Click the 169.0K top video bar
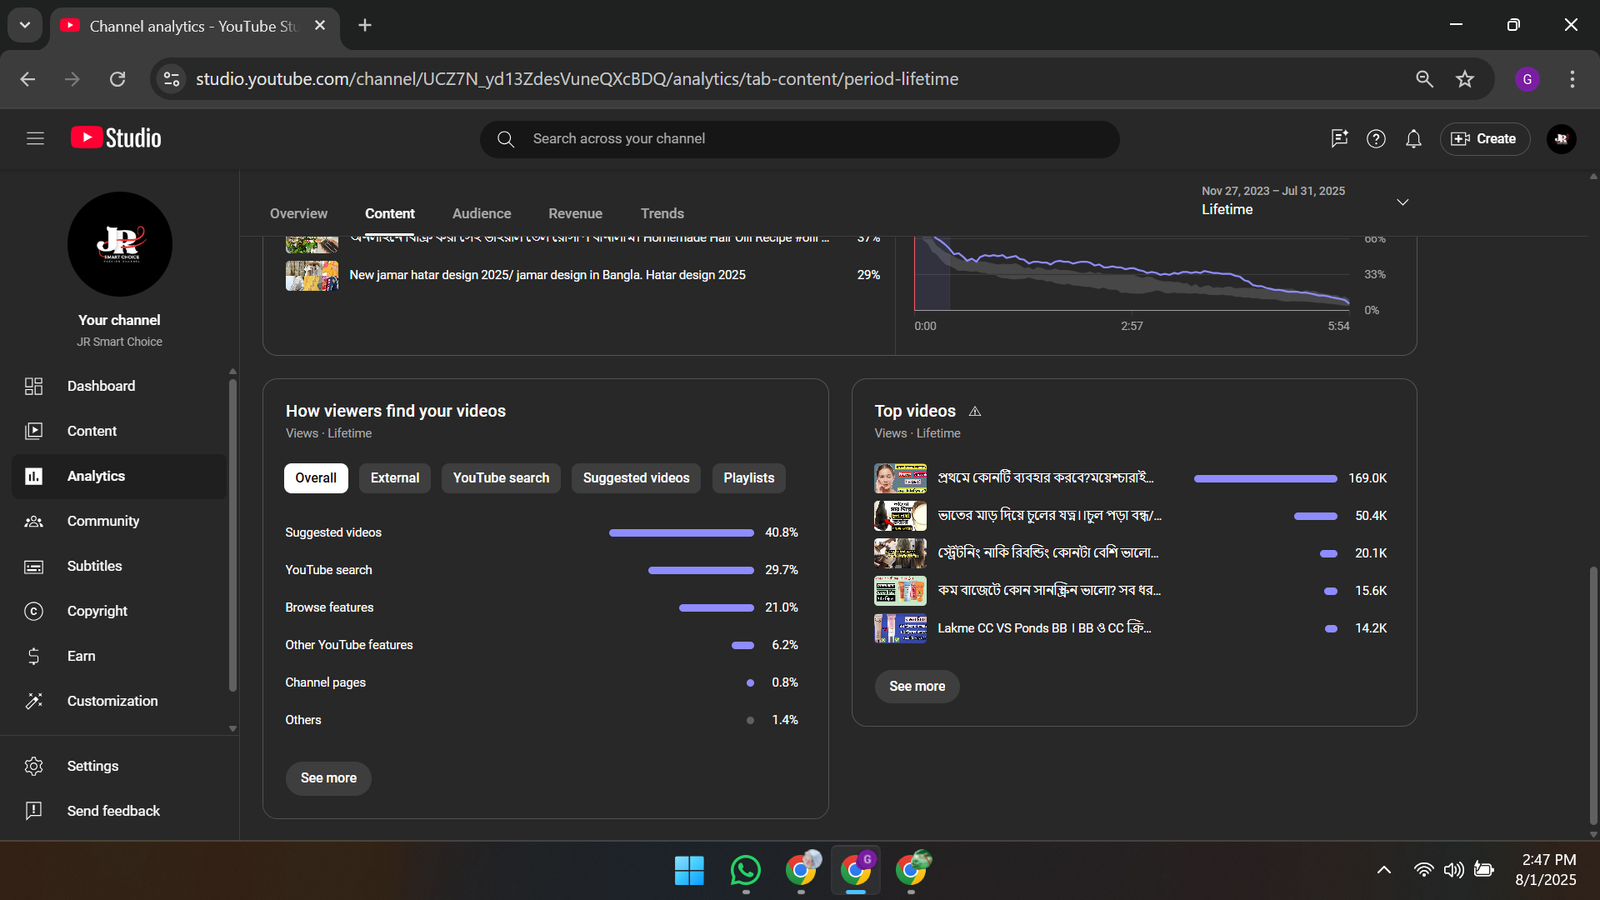 pyautogui.click(x=1265, y=478)
